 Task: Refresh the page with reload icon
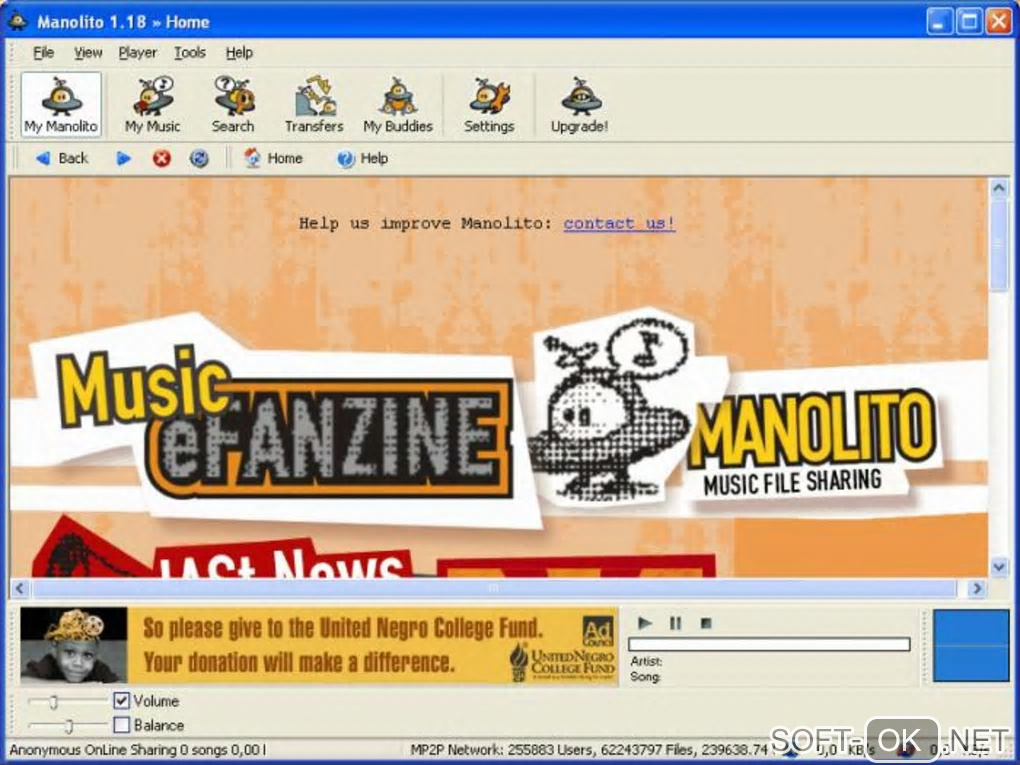pyautogui.click(x=199, y=158)
